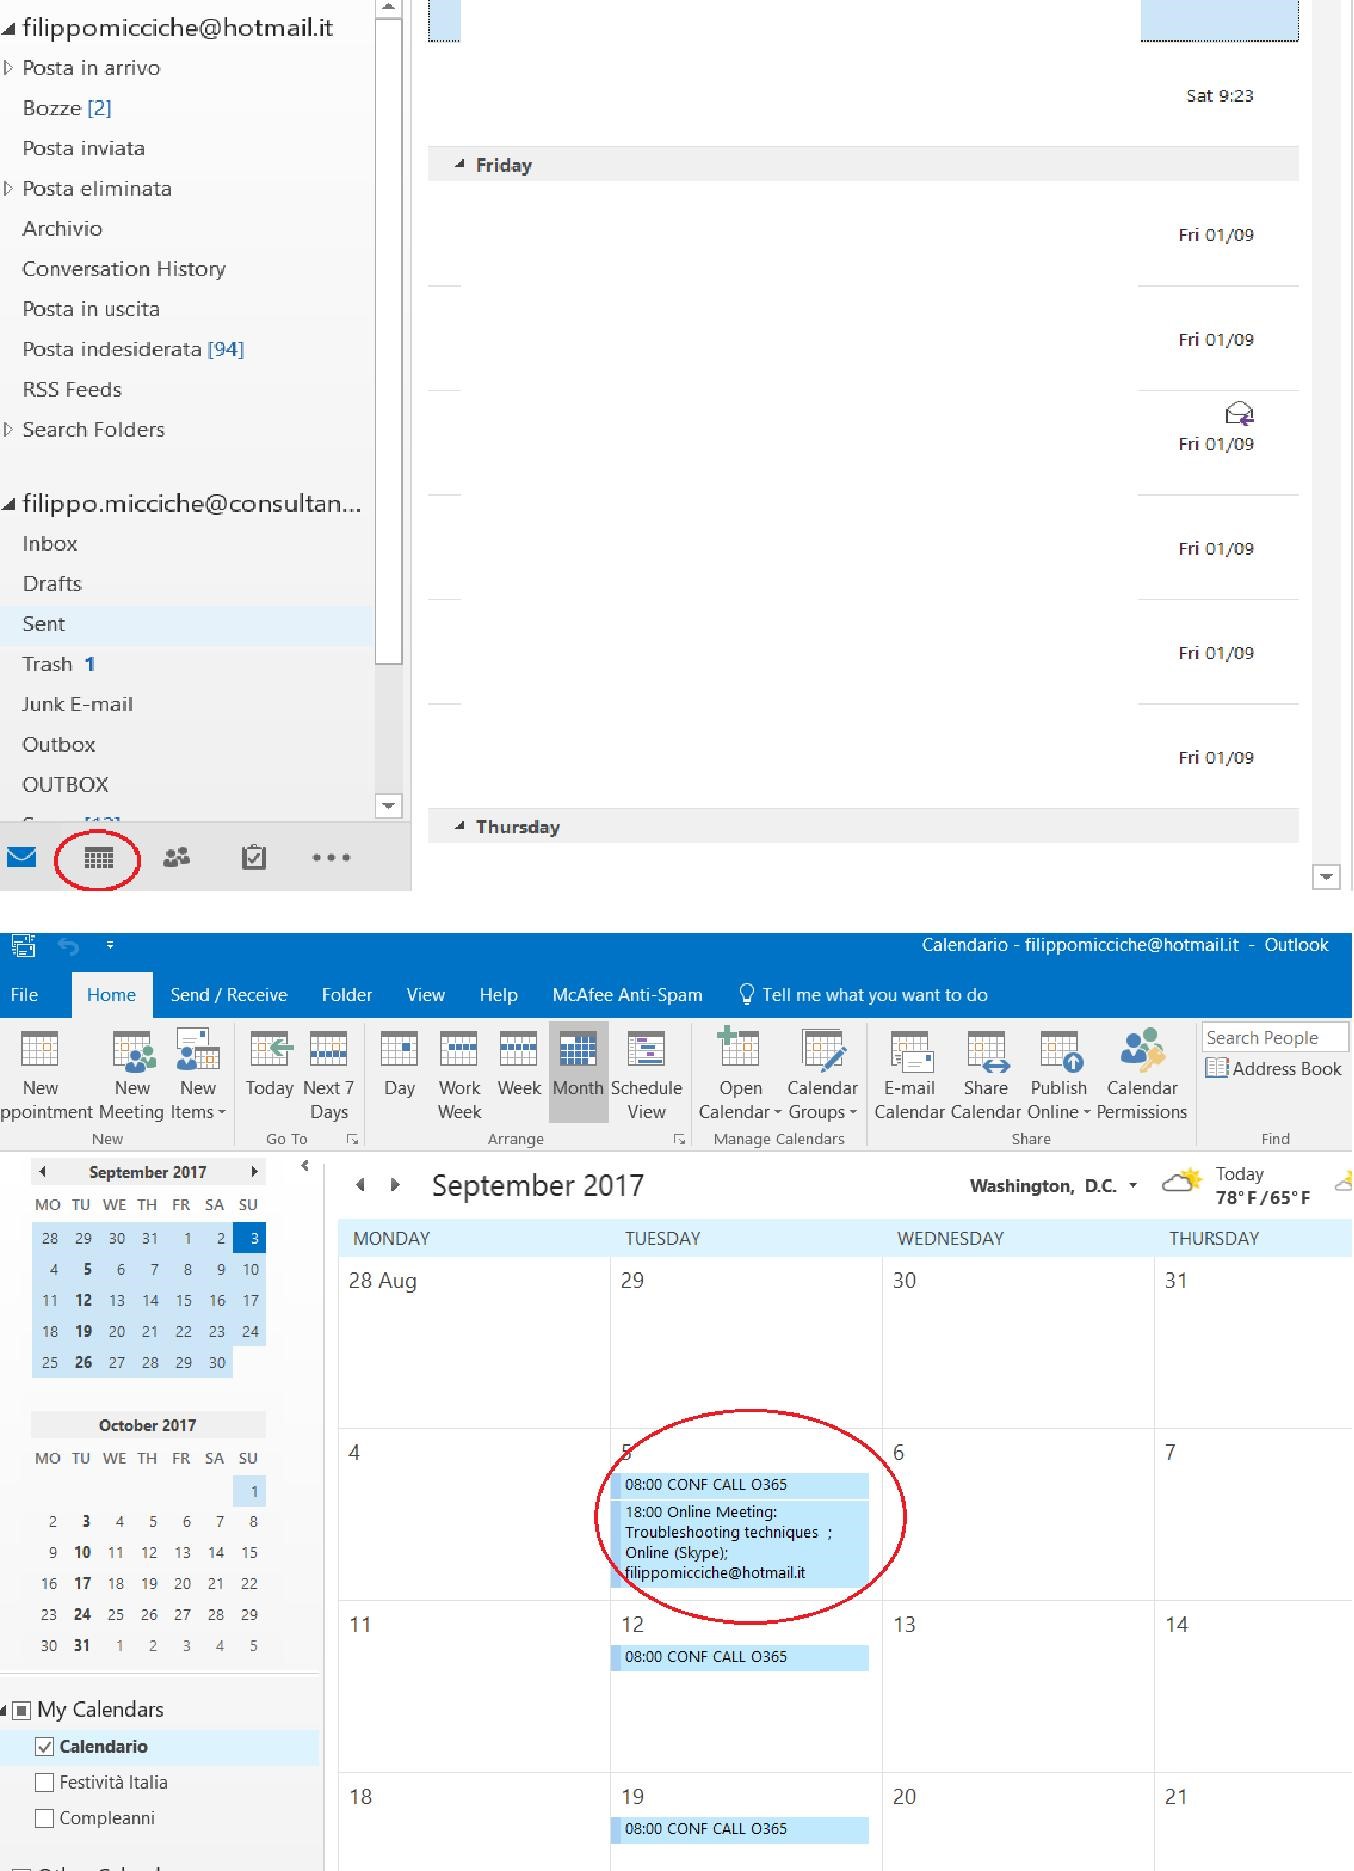Jump to Today in calendar ribbon
The image size is (1354, 1871).
pyautogui.click(x=269, y=1064)
